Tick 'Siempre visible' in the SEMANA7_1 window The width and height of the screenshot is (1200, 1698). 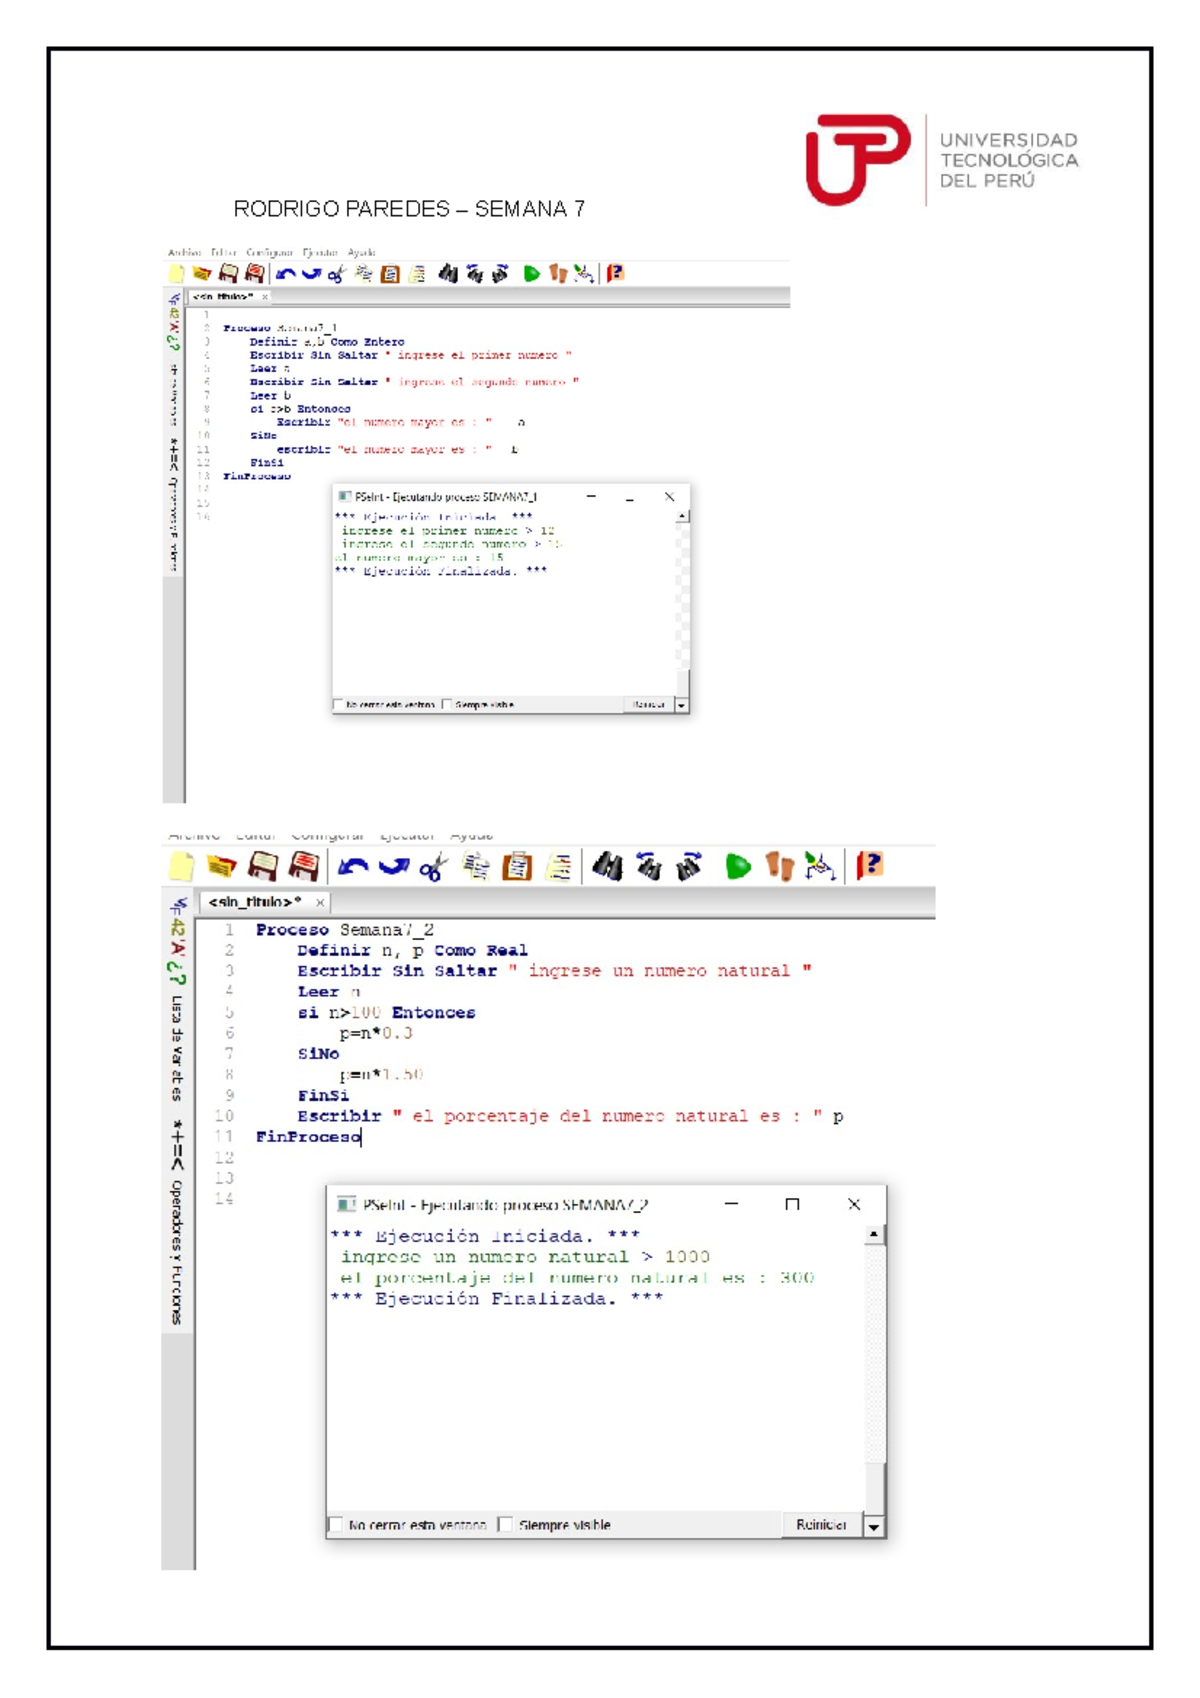click(447, 705)
